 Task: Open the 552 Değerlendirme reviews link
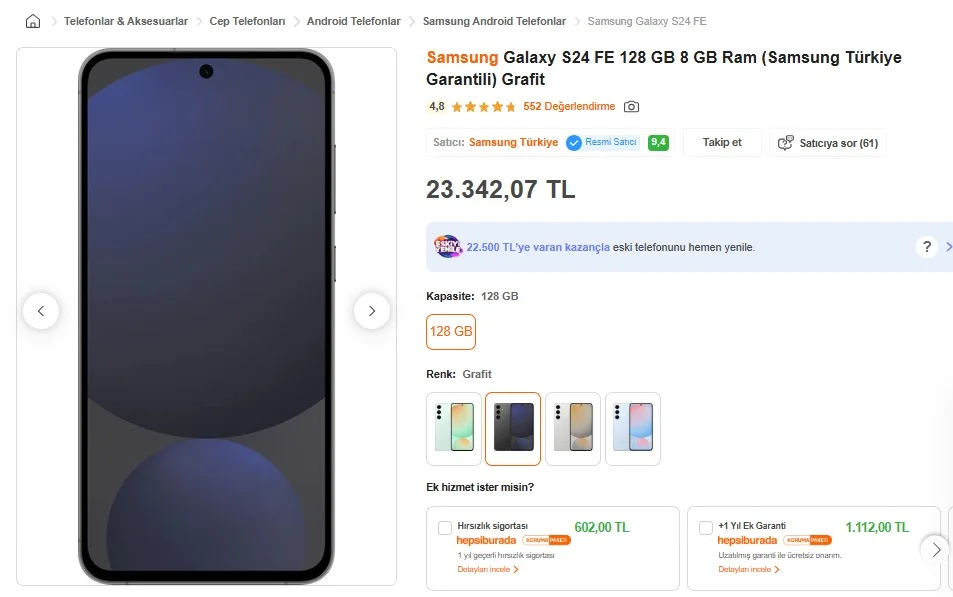(569, 107)
